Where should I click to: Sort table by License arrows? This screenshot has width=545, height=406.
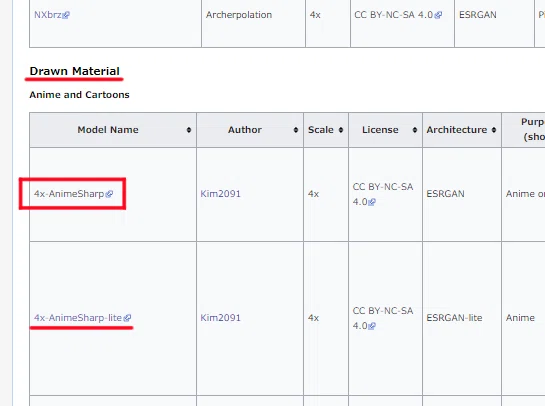(415, 130)
